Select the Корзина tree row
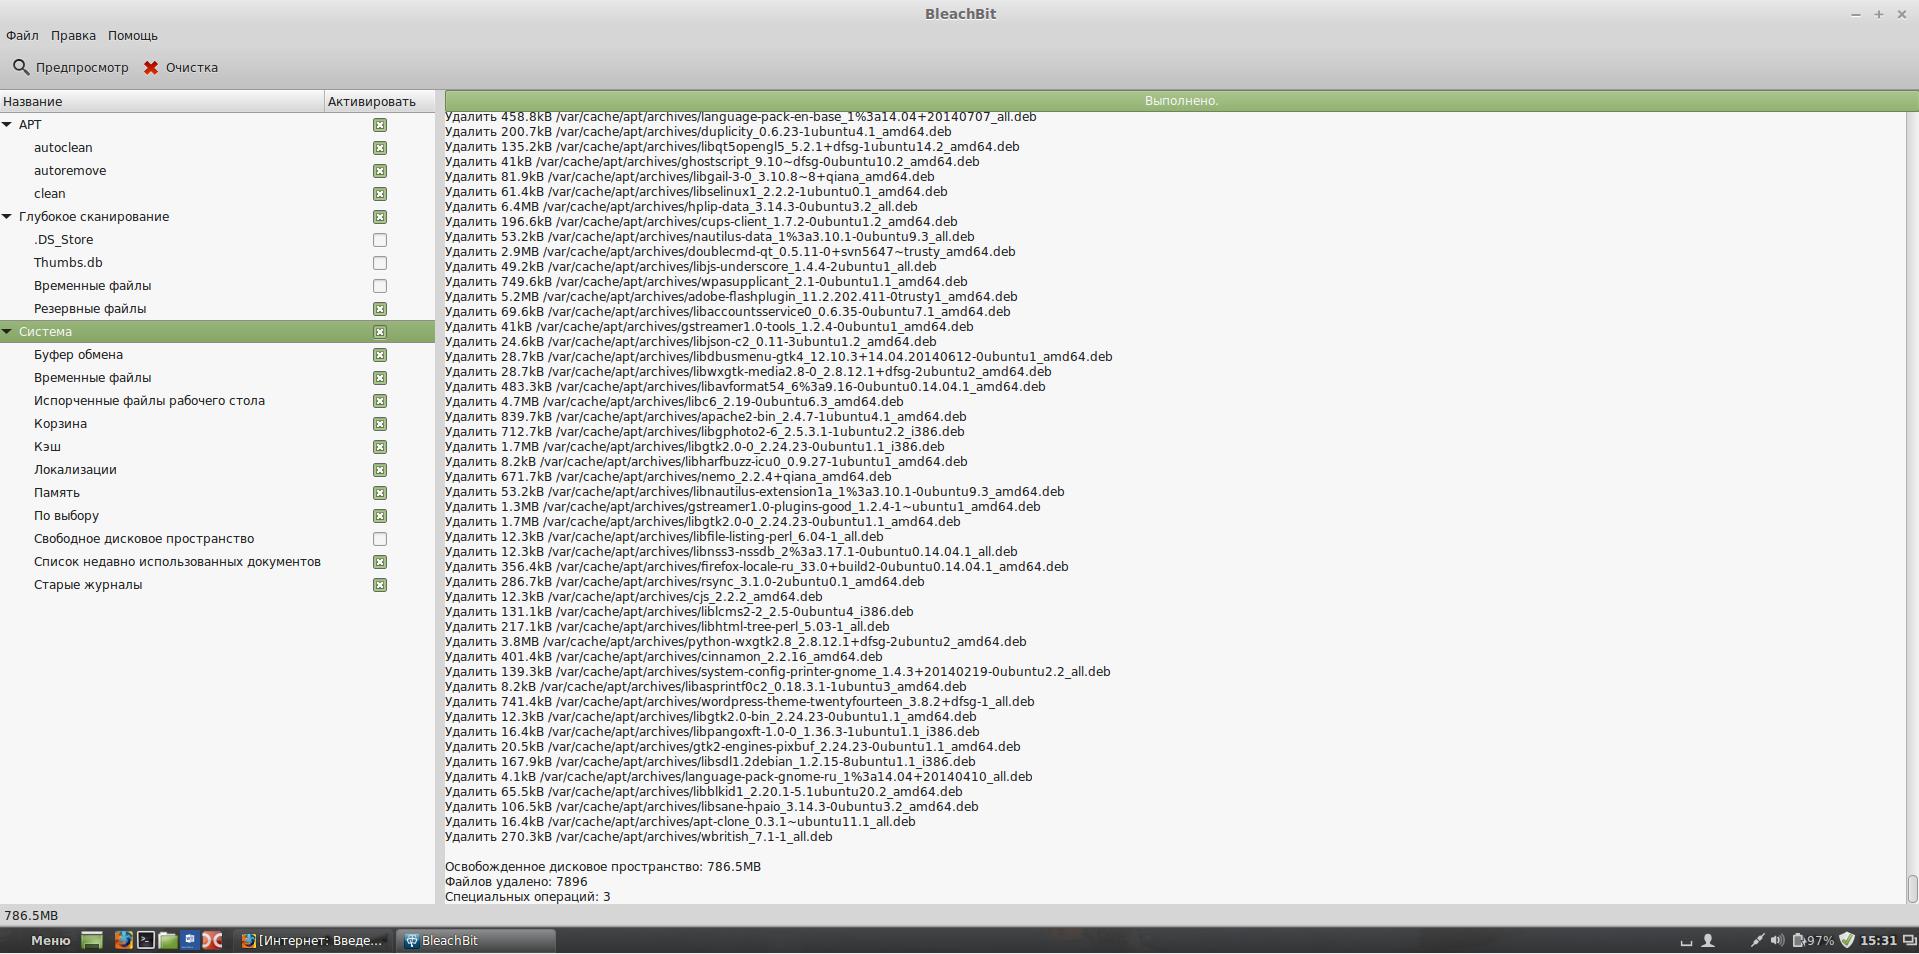This screenshot has height=954, width=1919. (x=217, y=424)
